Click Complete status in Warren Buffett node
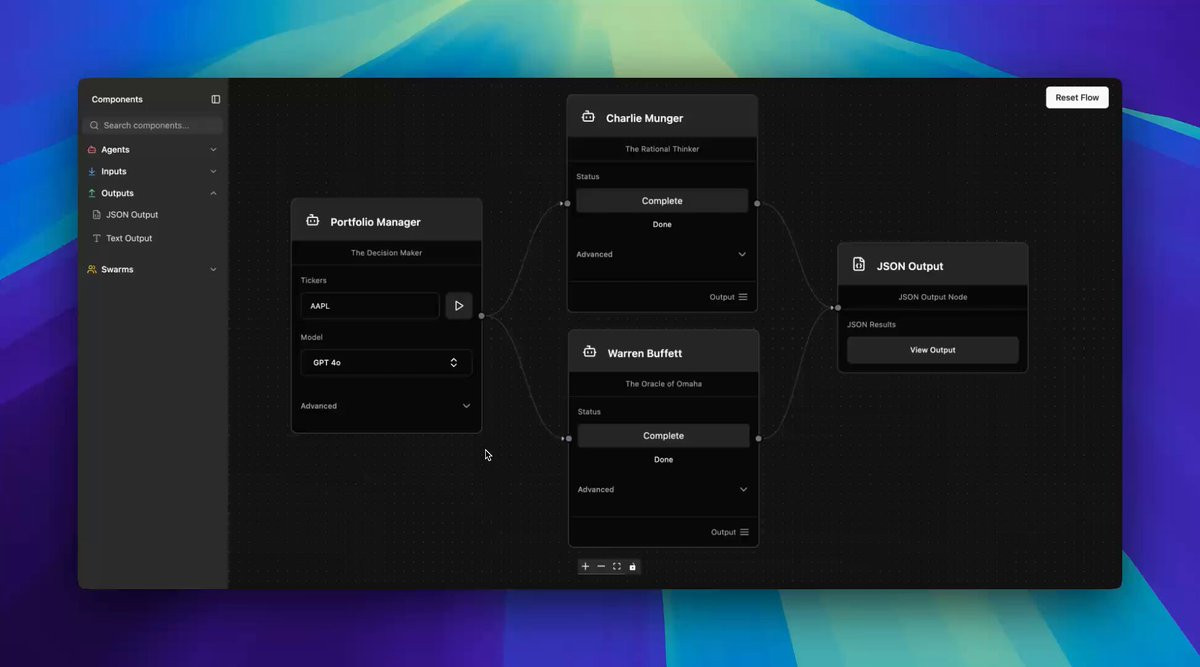The height and width of the screenshot is (667, 1200). (663, 436)
